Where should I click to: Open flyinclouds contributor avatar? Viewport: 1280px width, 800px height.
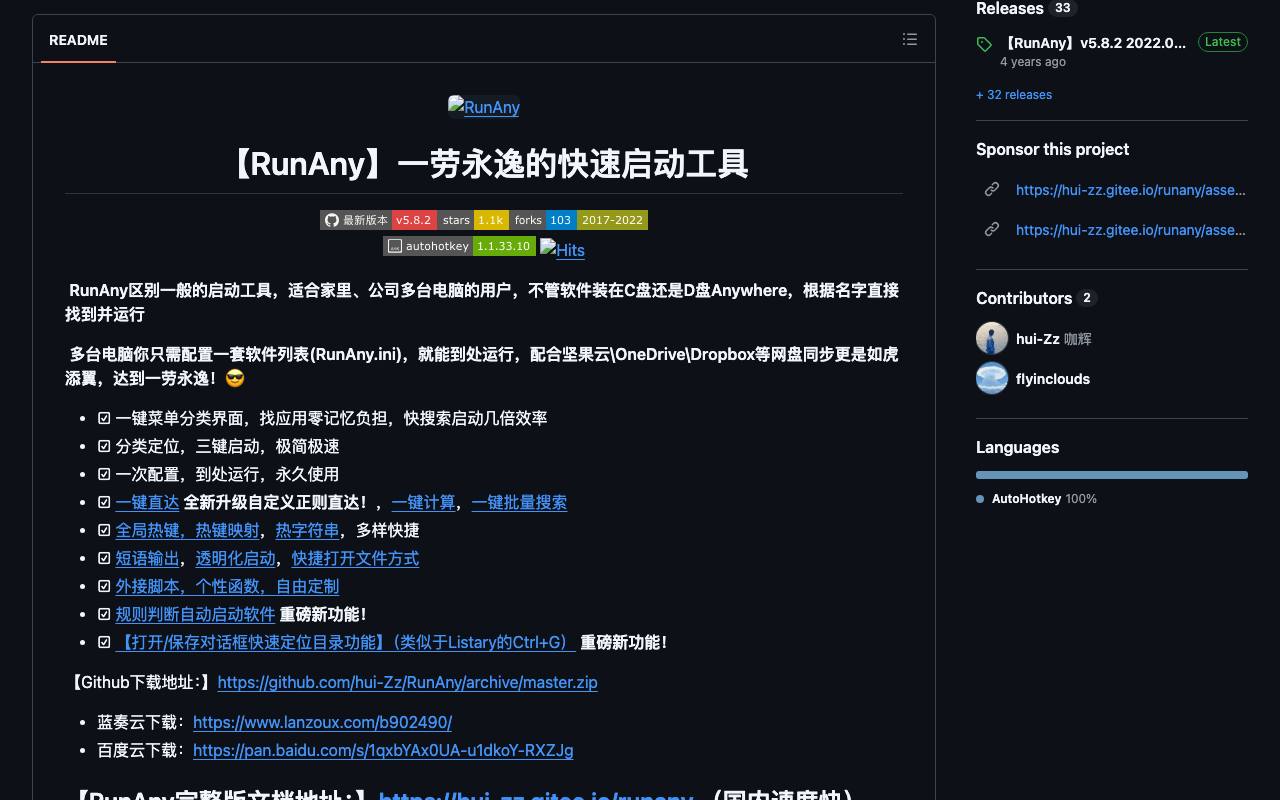tap(992, 378)
